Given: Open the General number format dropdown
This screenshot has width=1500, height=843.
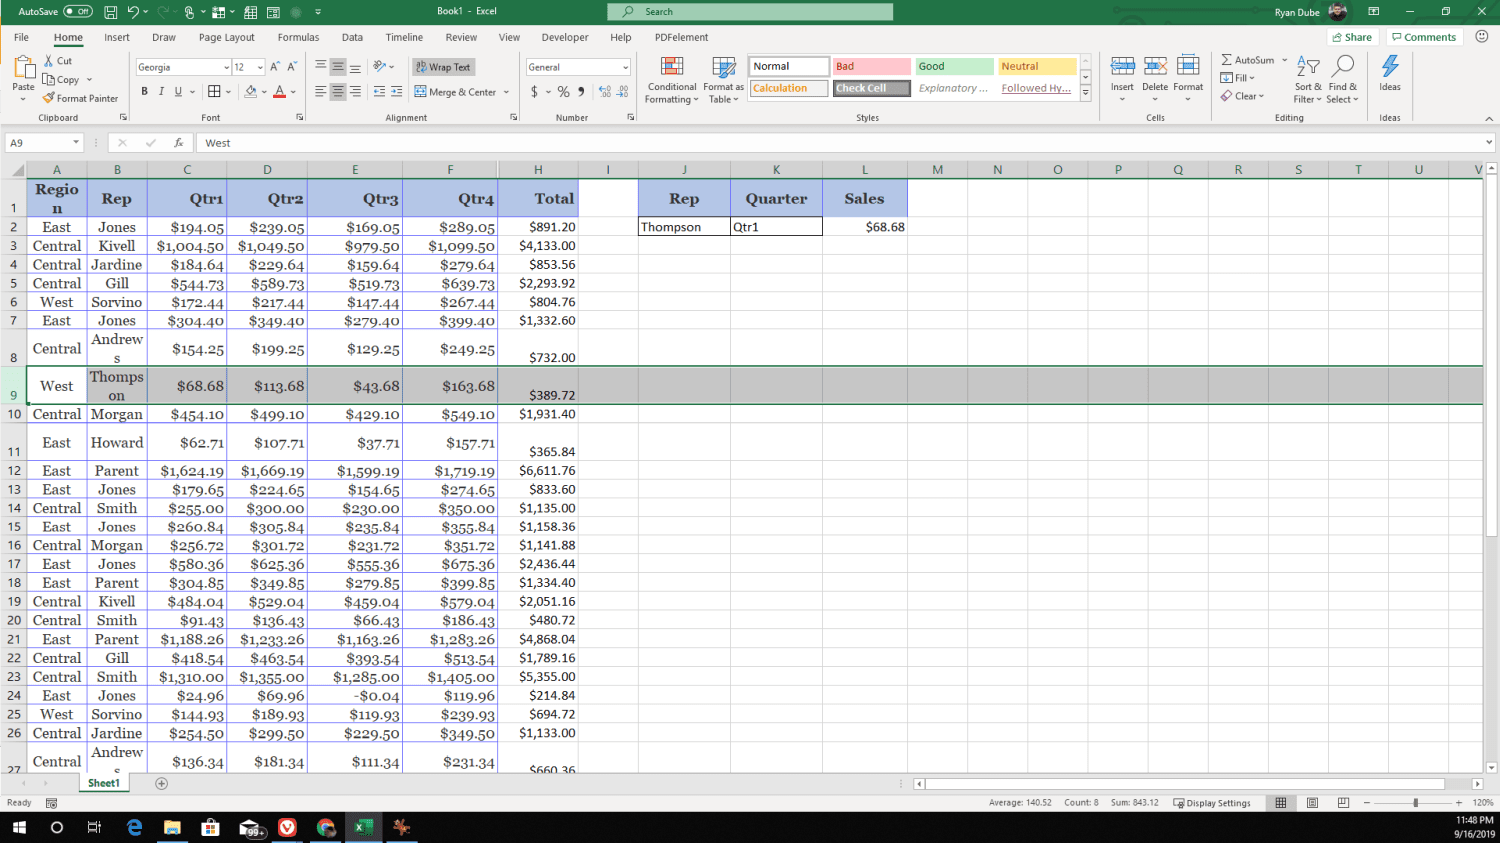Looking at the screenshot, I should point(625,67).
